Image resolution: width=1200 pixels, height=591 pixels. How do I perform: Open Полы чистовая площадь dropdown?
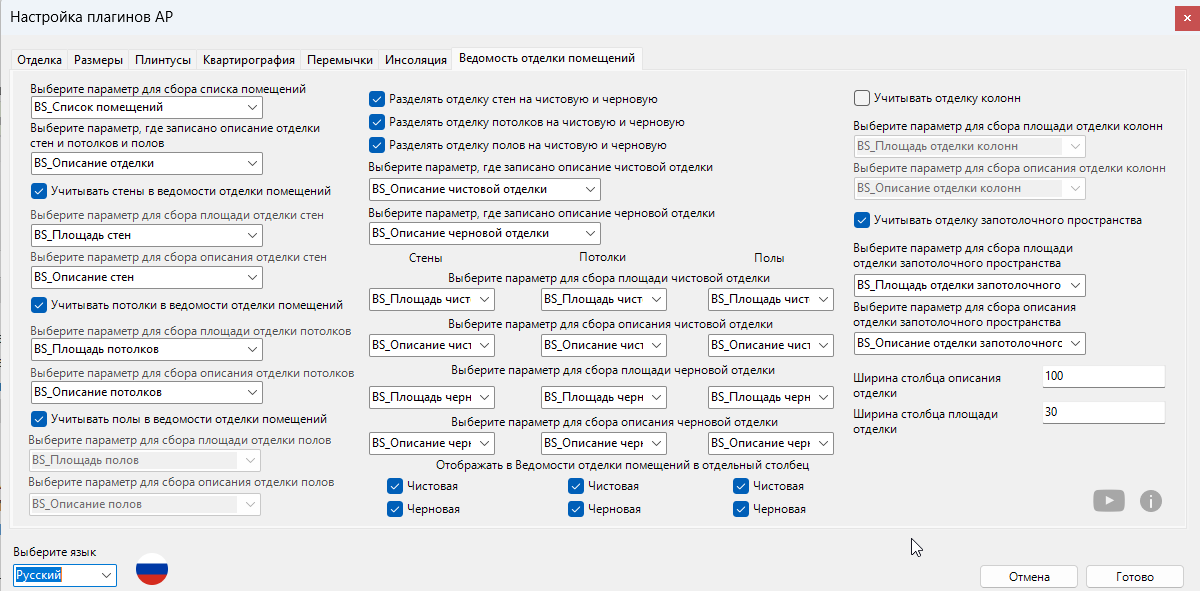coord(770,299)
